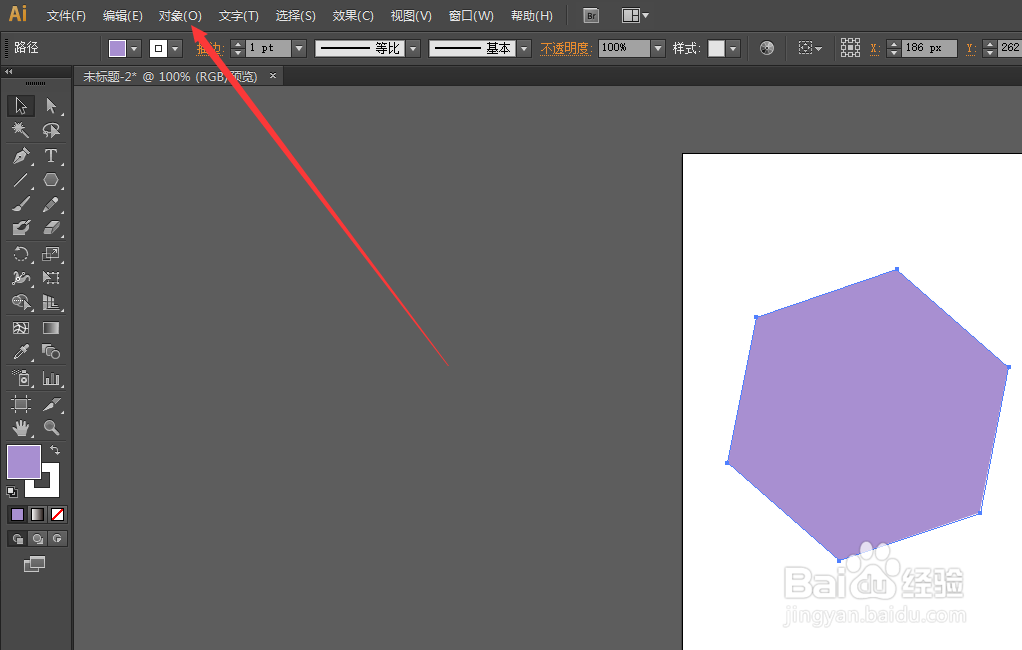This screenshot has width=1022, height=650.
Task: Select the Magic Wand tool
Action: coord(21,130)
